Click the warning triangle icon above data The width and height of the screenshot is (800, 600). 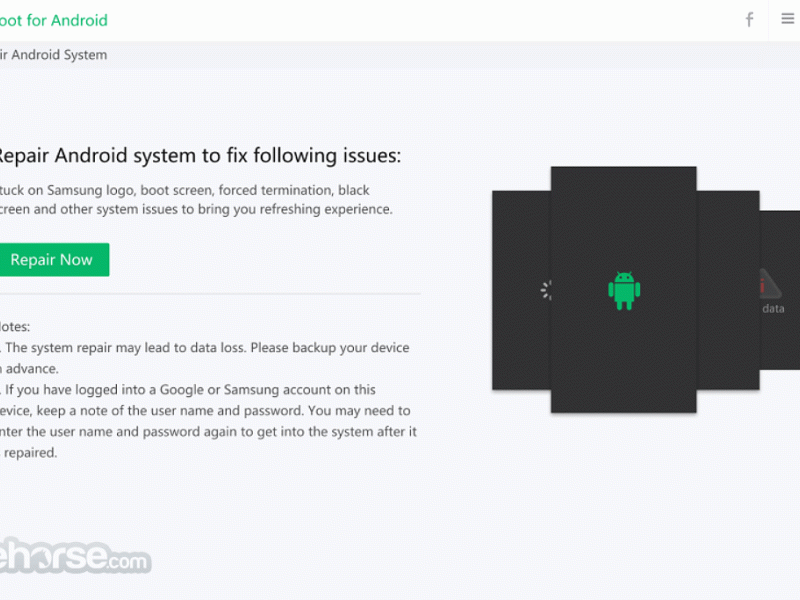point(770,284)
